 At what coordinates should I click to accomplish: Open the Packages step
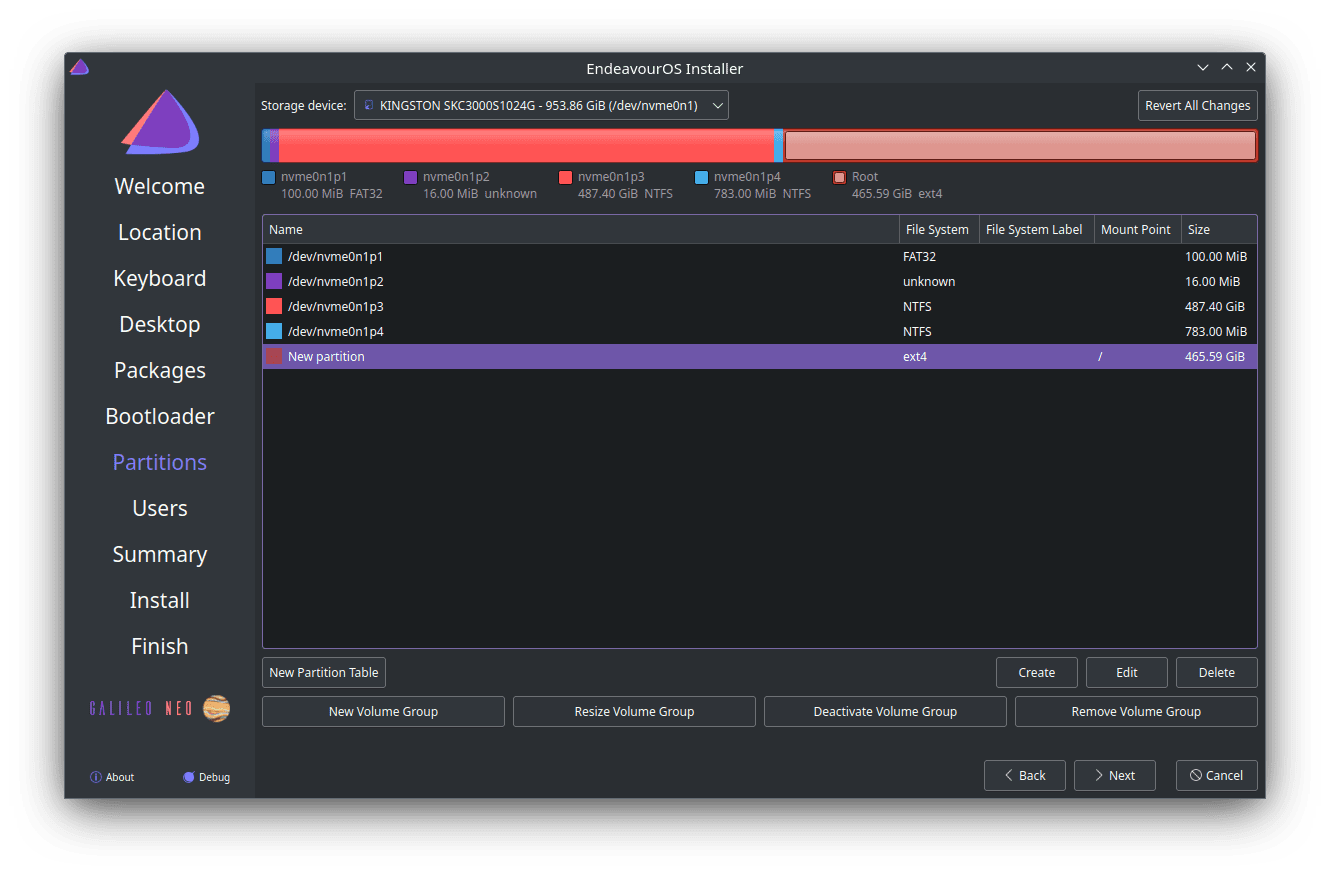160,370
